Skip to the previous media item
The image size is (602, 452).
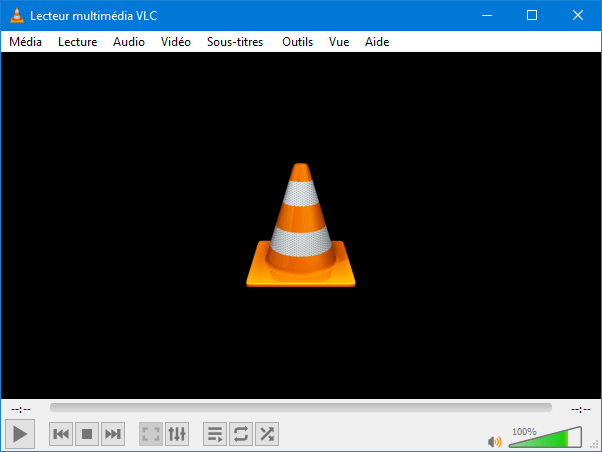(x=61, y=434)
